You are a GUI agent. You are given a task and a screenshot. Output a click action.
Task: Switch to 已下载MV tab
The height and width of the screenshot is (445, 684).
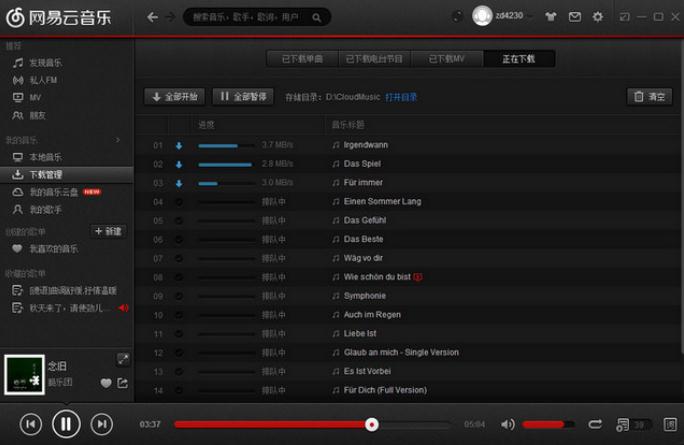tap(447, 59)
